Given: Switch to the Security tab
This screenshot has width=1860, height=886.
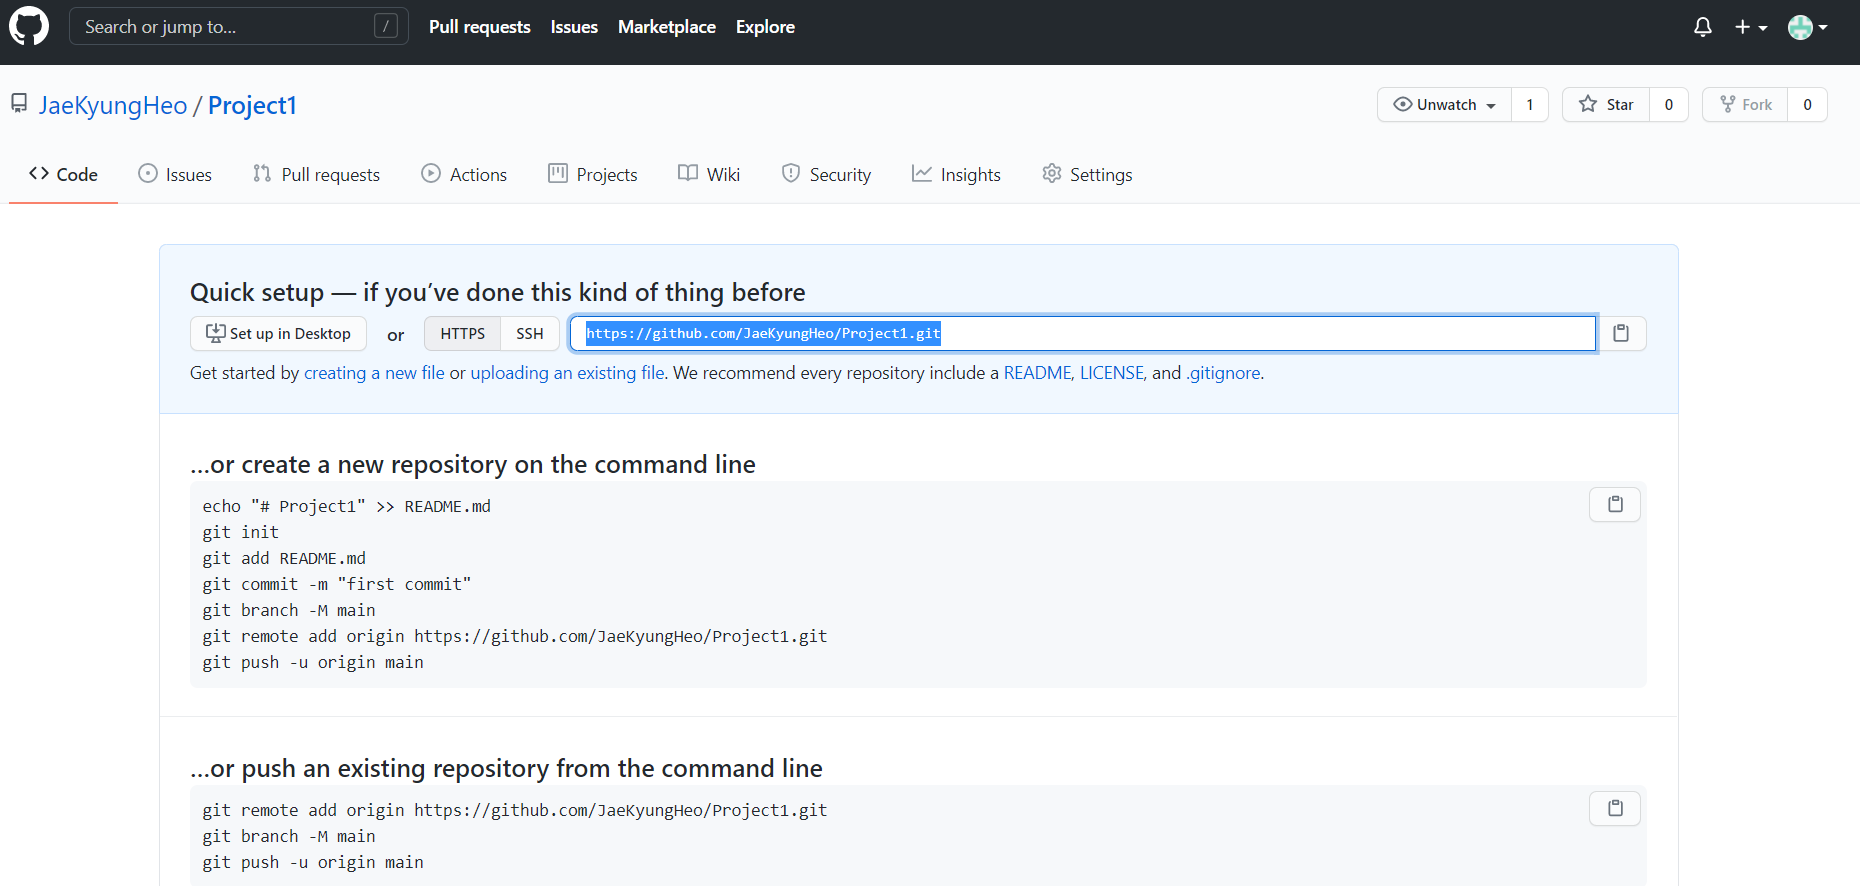Looking at the screenshot, I should [826, 174].
